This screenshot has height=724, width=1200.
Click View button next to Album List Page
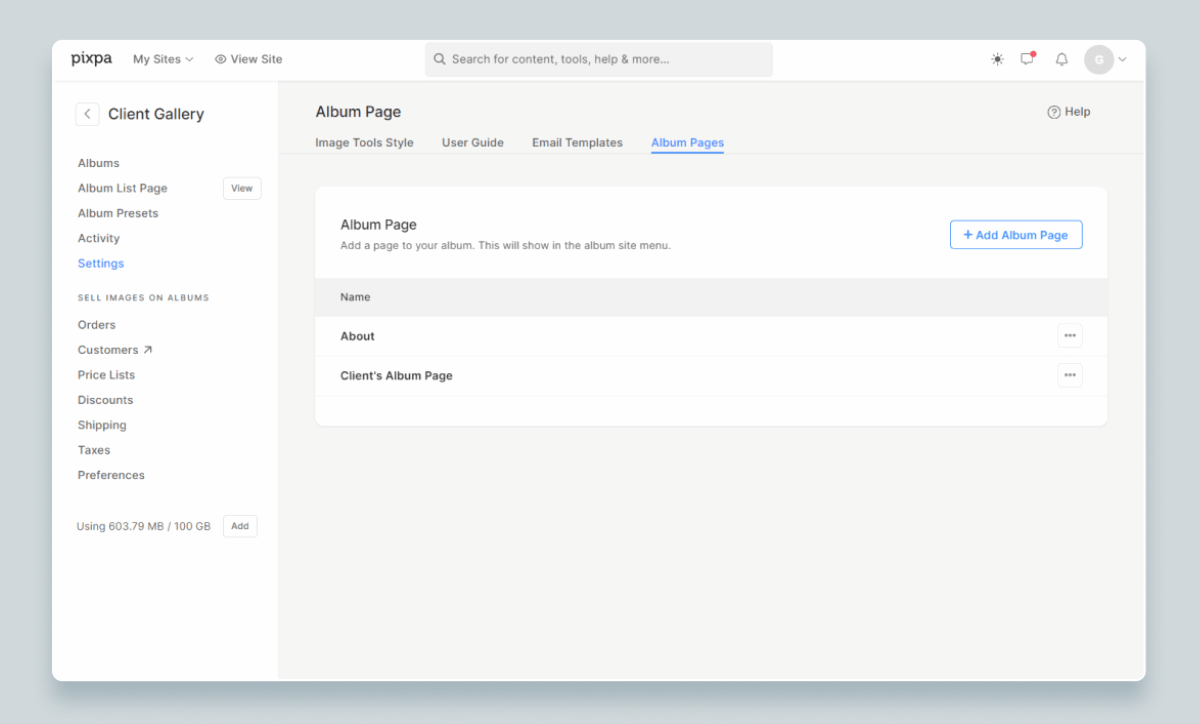coord(242,188)
